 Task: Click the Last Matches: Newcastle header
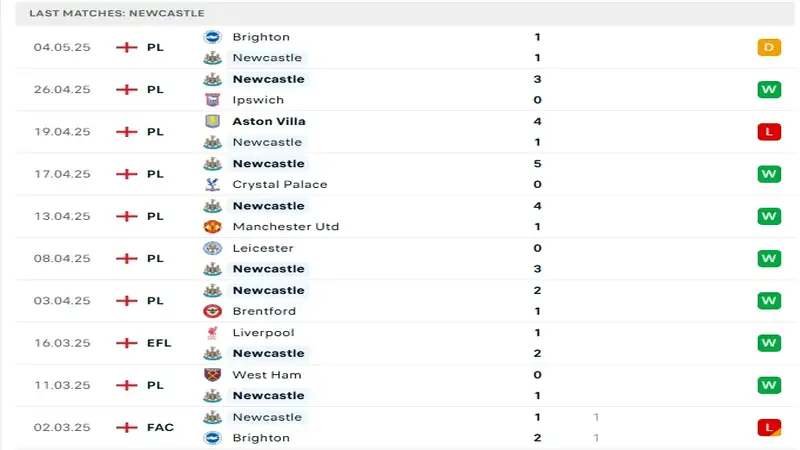(117, 13)
